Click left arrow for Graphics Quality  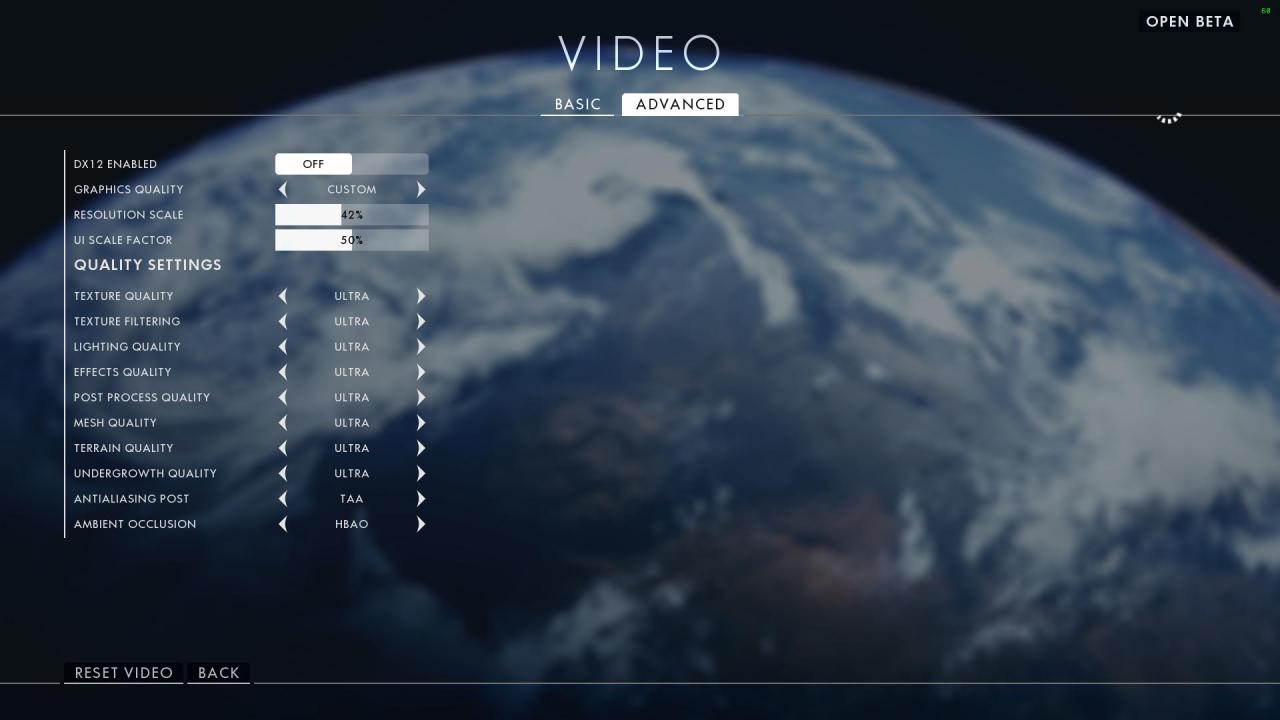282,189
